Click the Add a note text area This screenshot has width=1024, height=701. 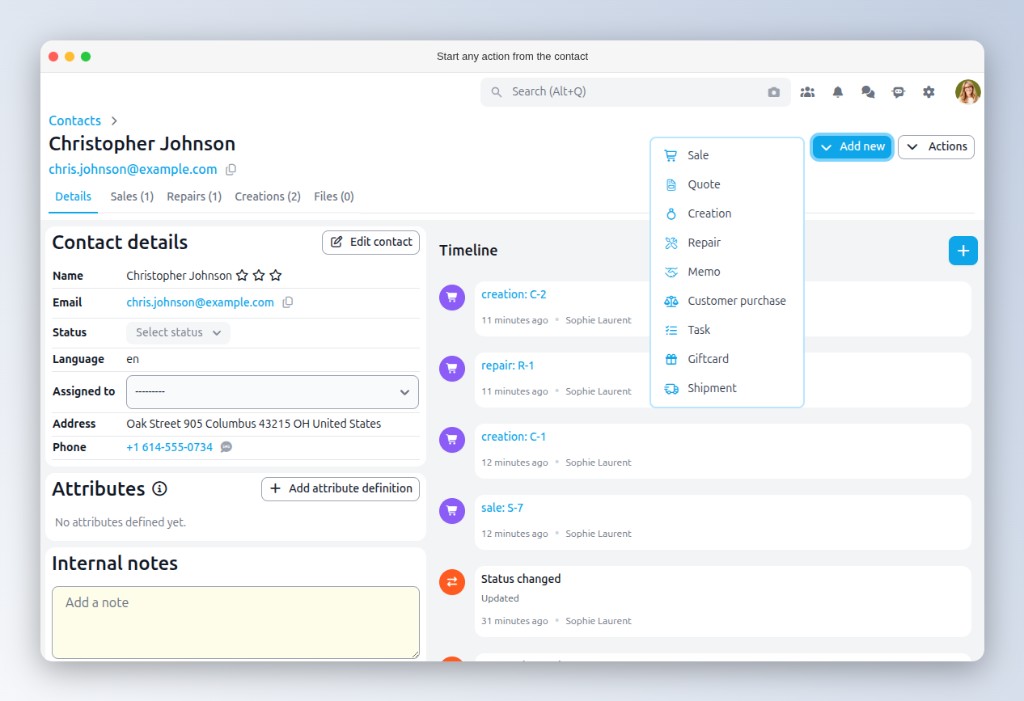point(235,622)
